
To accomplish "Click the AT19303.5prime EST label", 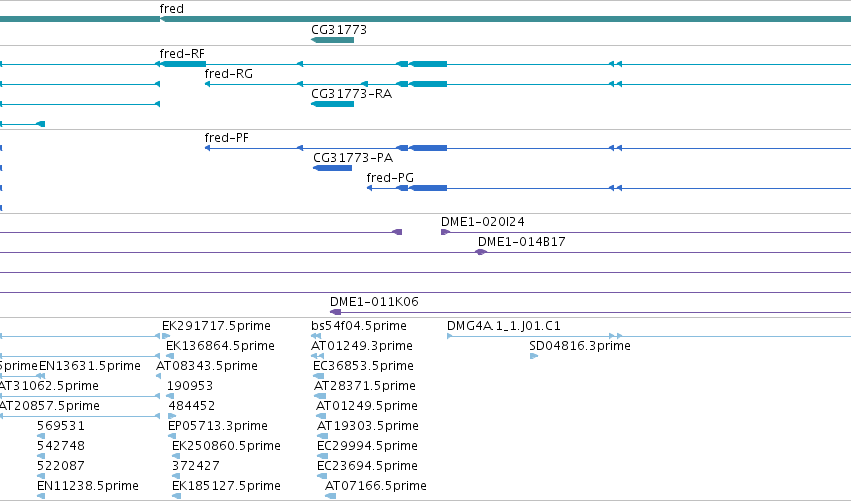I will point(367,426).
